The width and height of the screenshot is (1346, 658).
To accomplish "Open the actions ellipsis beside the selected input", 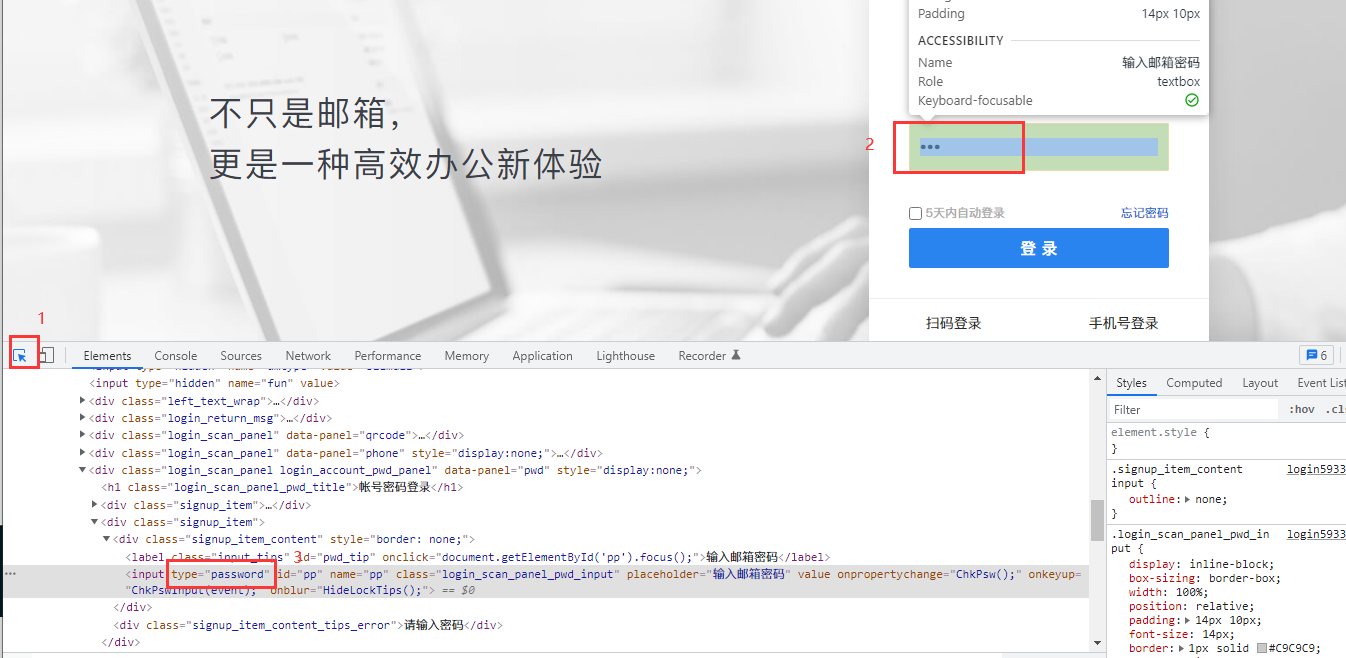I will pyautogui.click(x=10, y=574).
